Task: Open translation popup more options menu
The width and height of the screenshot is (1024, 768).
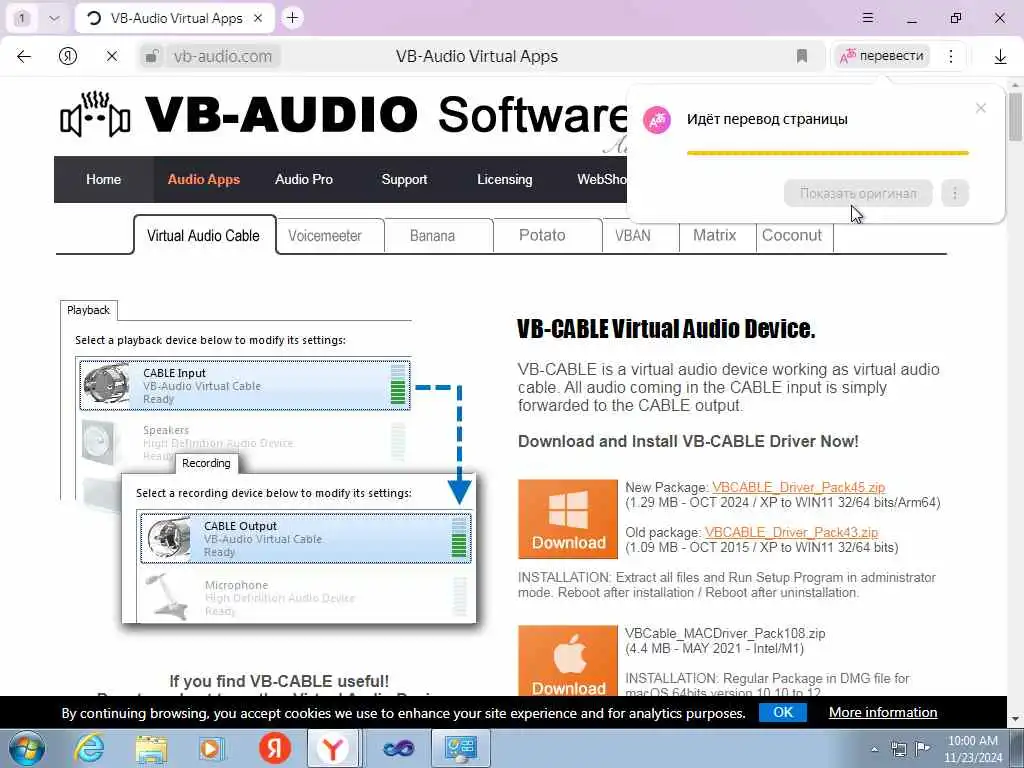Action: coord(955,193)
